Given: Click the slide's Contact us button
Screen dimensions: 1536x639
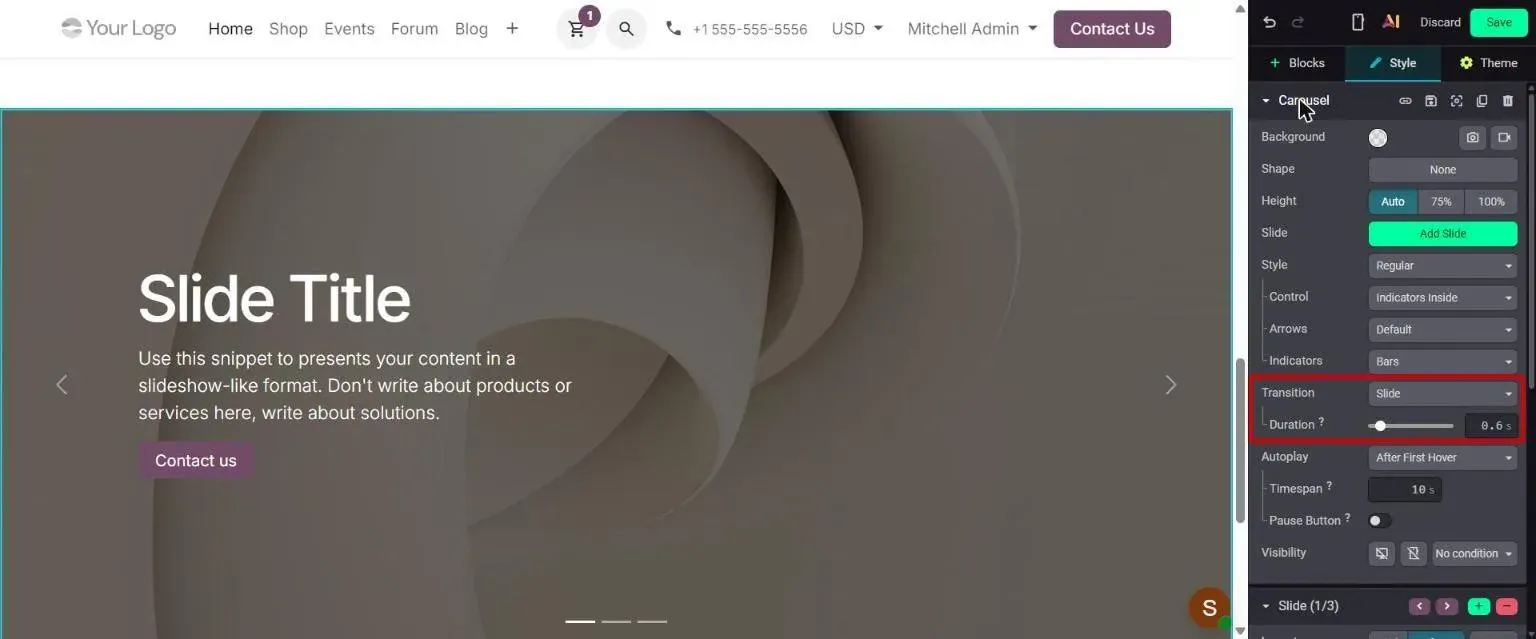Looking at the screenshot, I should (196, 461).
